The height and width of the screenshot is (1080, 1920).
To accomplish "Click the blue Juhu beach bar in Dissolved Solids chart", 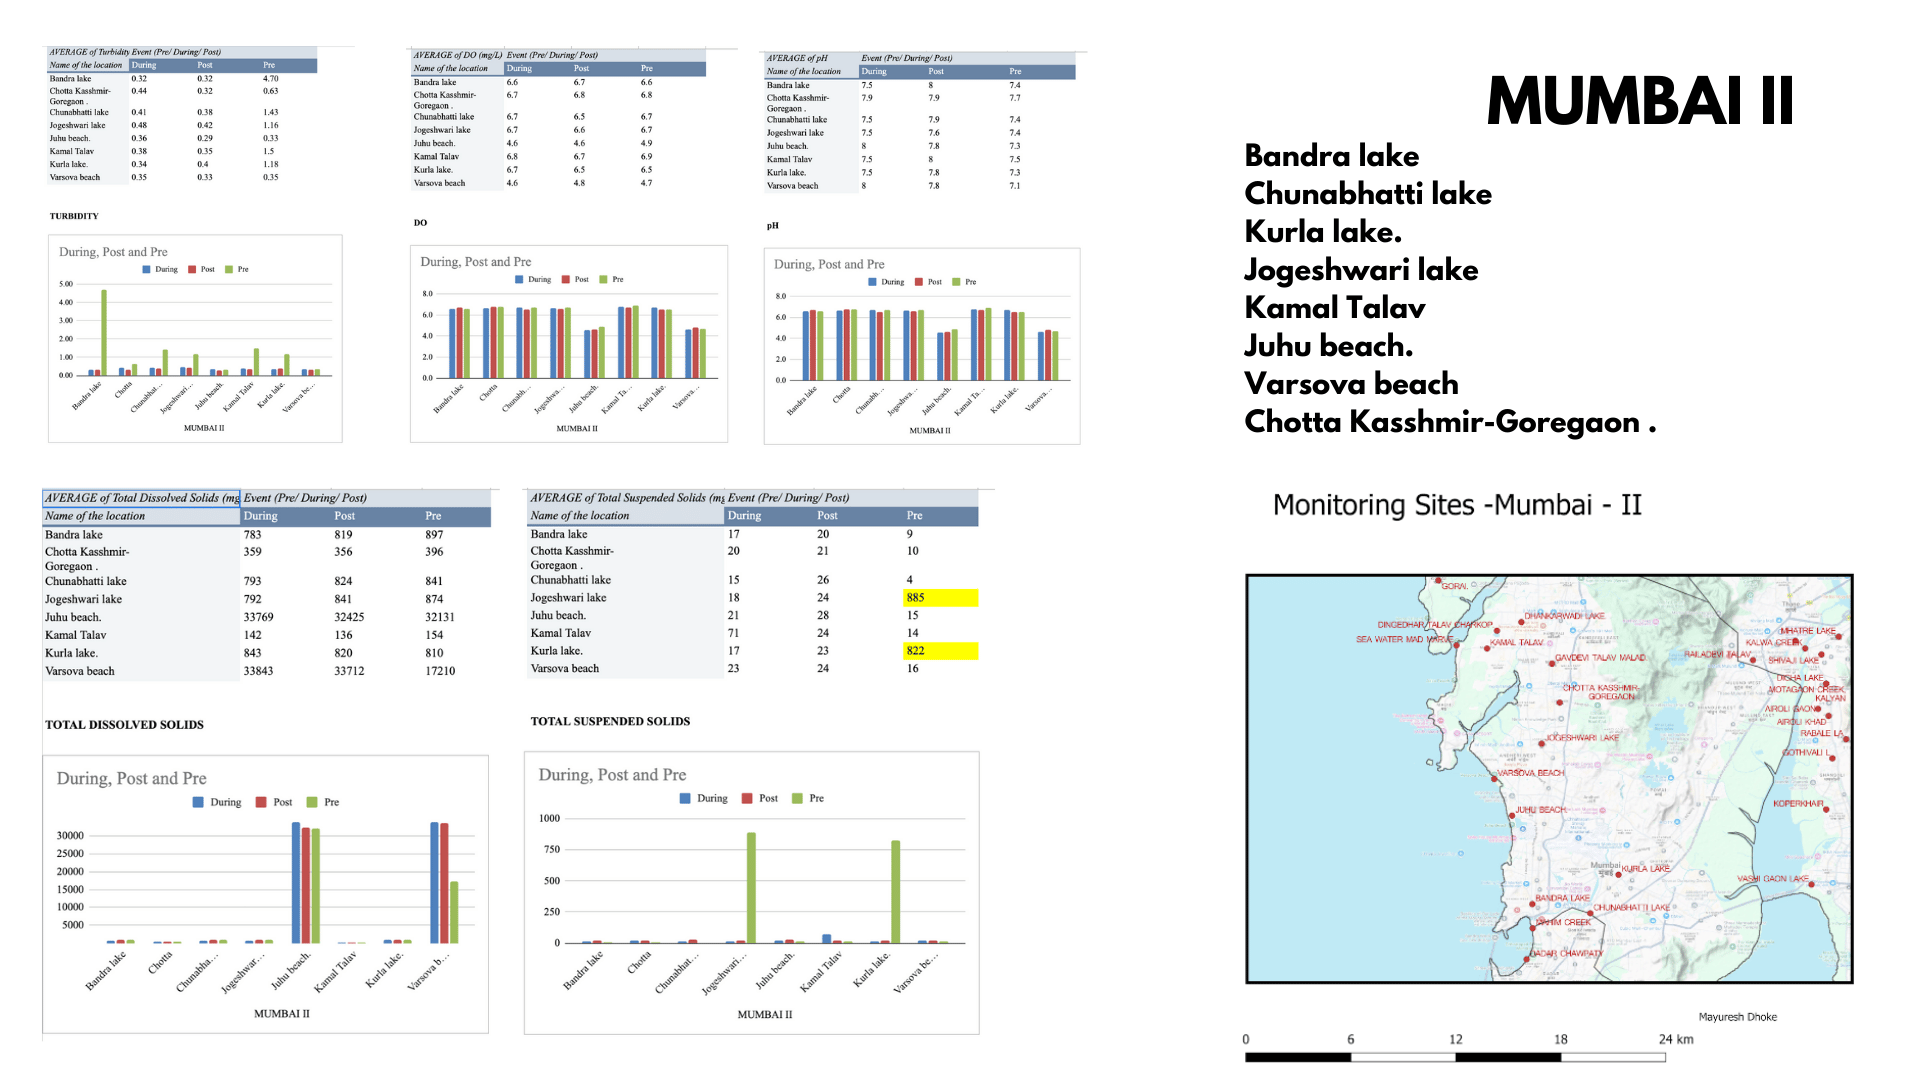I will (296, 883).
